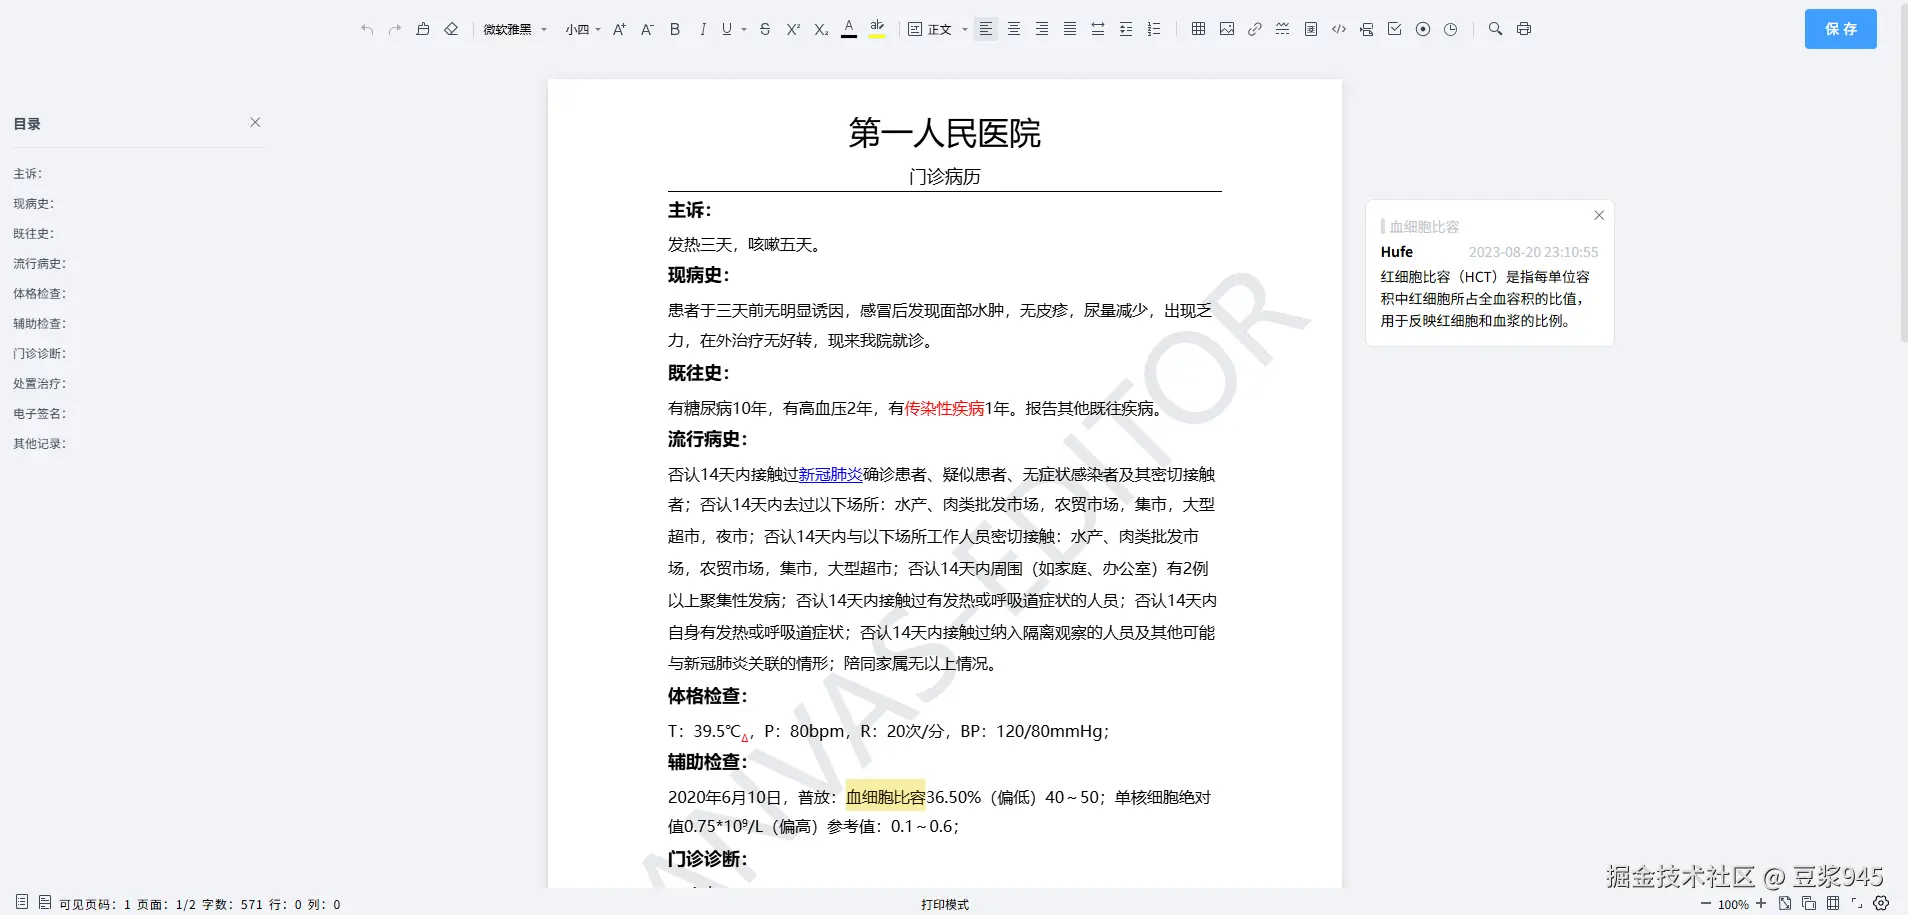Zoom out with the minus button

[1706, 904]
